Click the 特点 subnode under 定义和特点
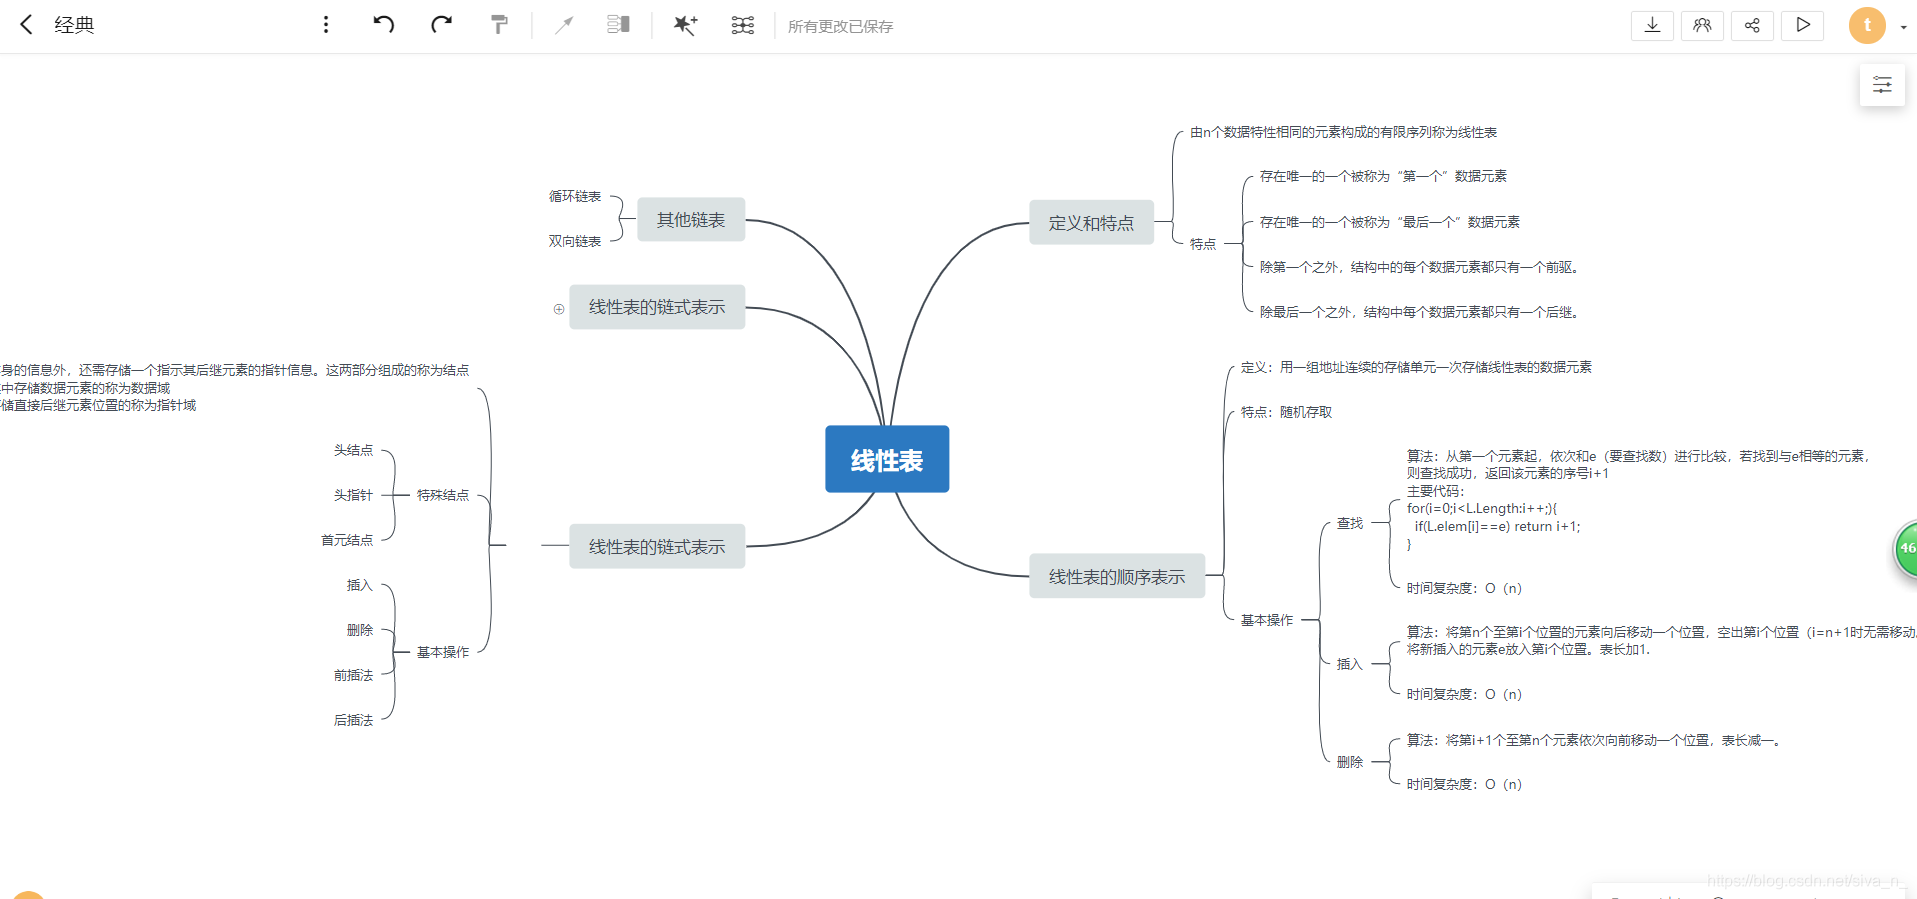 pos(1203,244)
